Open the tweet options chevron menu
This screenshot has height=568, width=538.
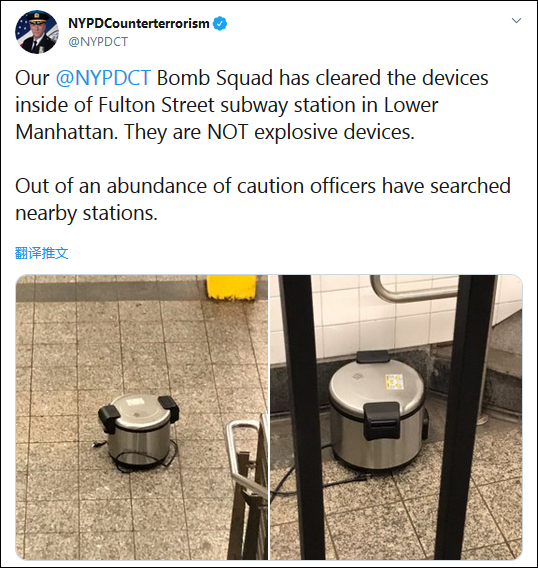pos(516,20)
